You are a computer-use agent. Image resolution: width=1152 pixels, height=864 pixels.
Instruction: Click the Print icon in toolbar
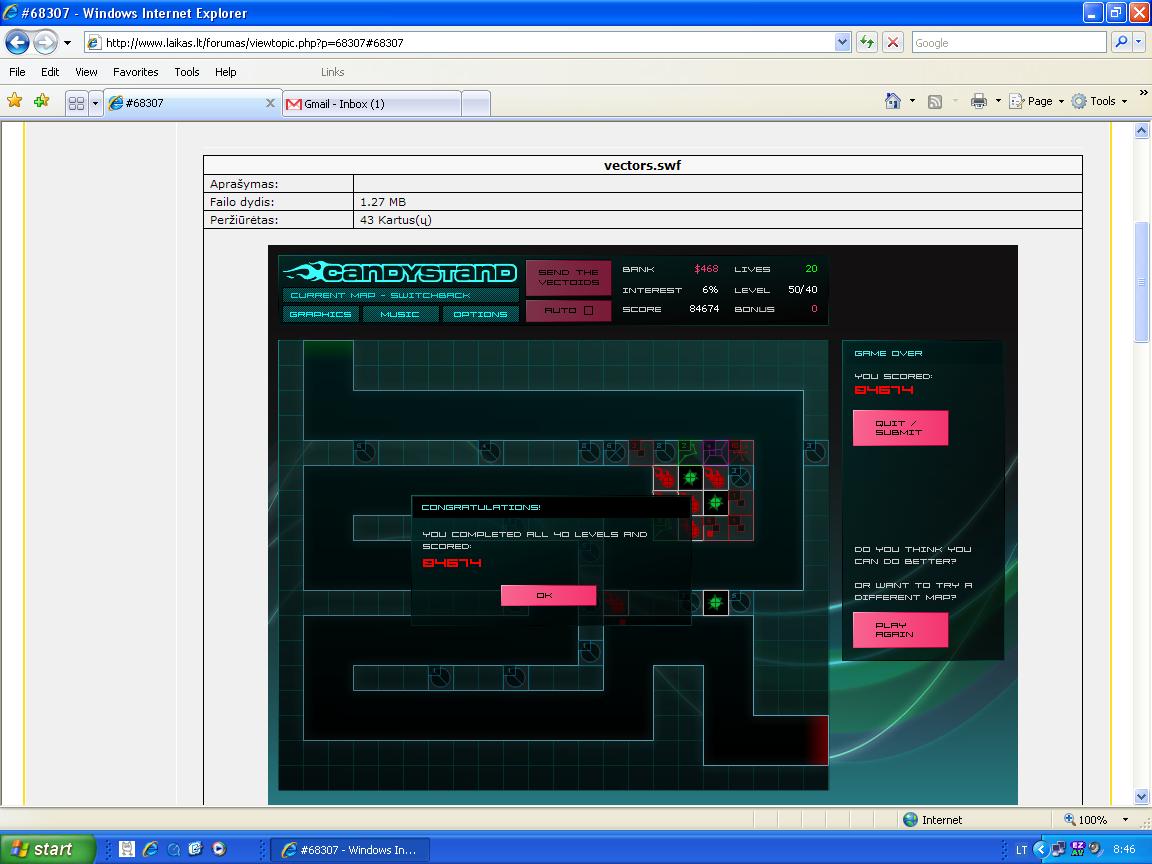point(979,101)
